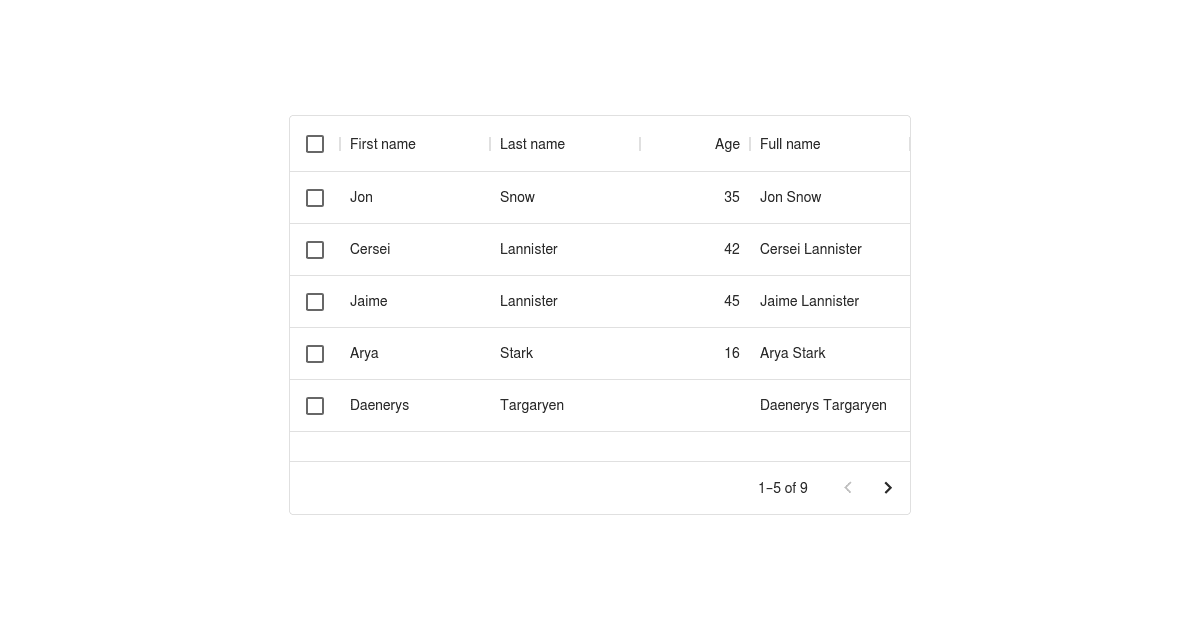Go to the next page of results

point(888,488)
